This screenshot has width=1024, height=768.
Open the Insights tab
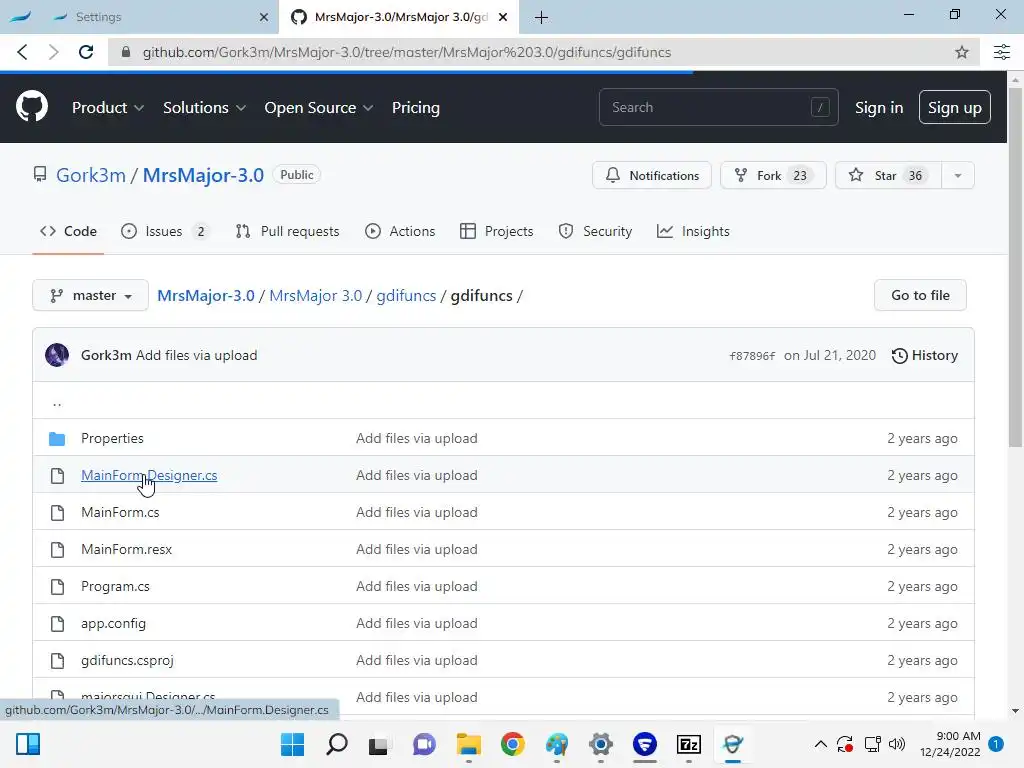point(693,231)
